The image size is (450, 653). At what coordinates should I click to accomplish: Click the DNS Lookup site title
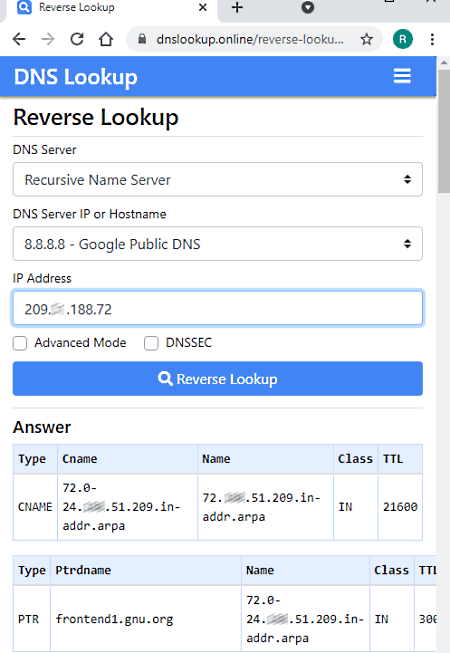point(75,77)
